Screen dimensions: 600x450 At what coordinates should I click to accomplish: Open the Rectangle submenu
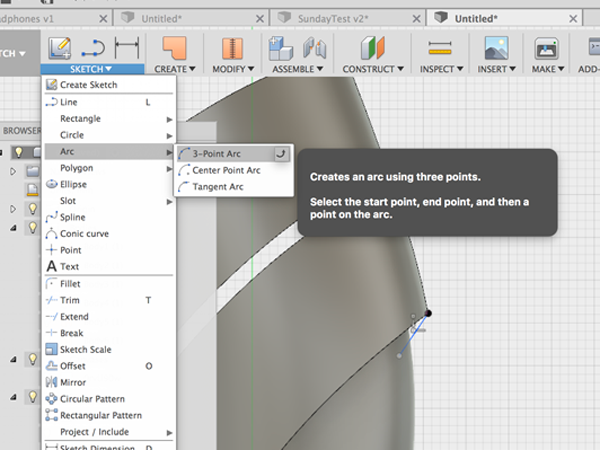(109, 119)
